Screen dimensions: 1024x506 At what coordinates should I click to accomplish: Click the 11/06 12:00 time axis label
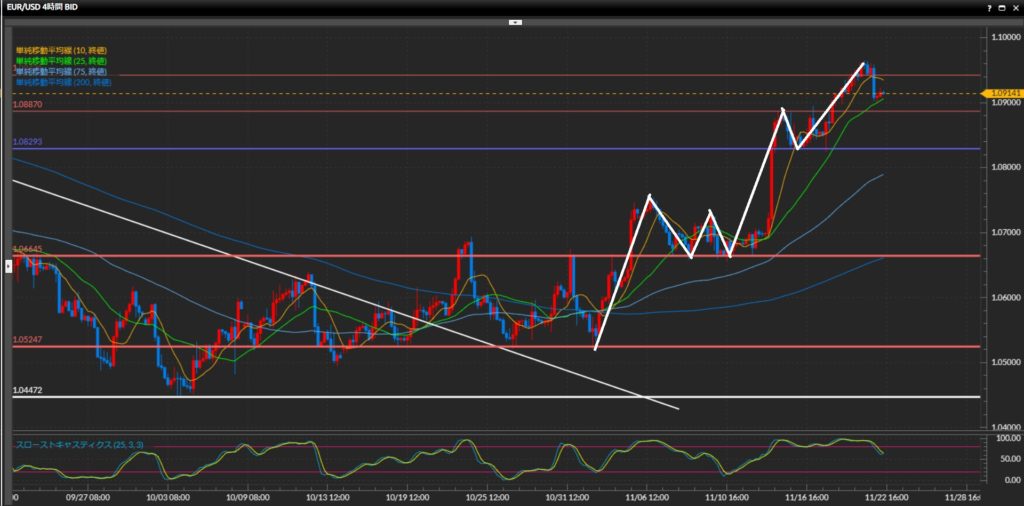pos(647,496)
